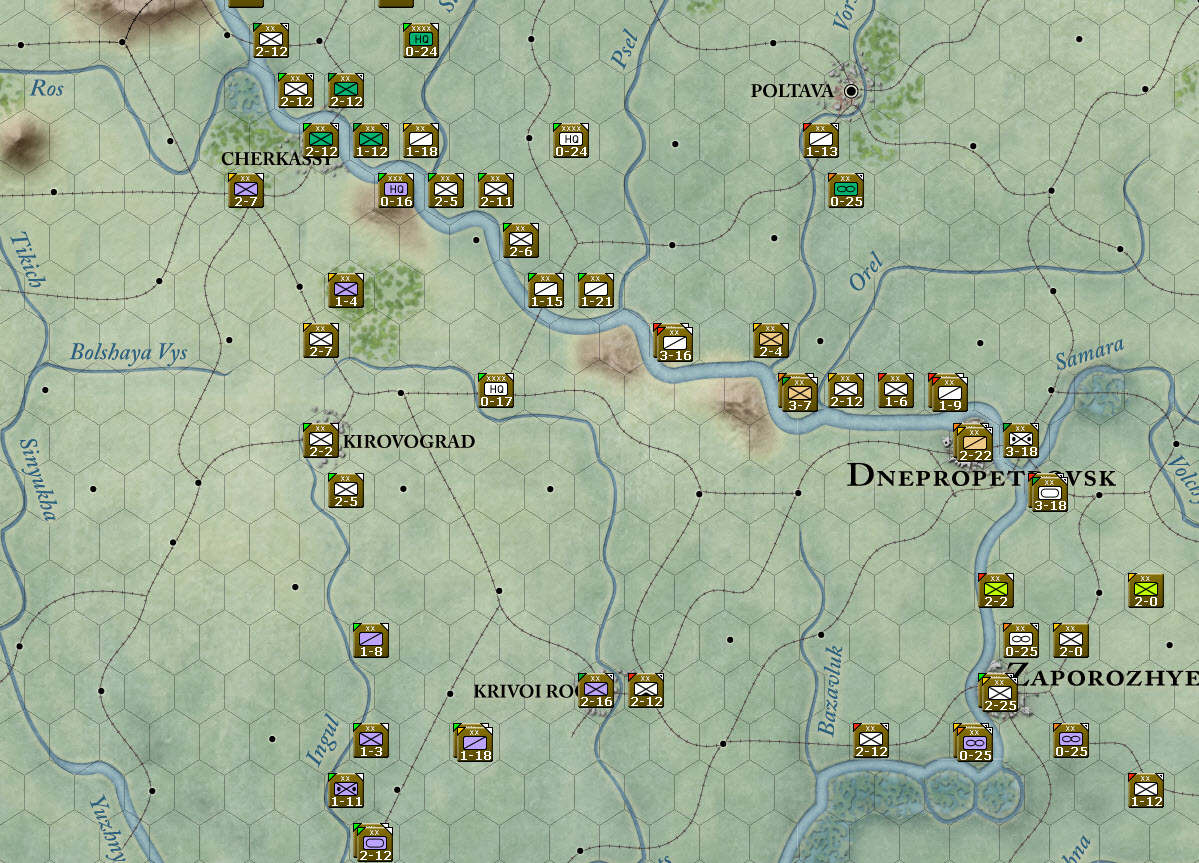Select the white 1-12 infantry counter
The height and width of the screenshot is (863, 1199).
1146,790
